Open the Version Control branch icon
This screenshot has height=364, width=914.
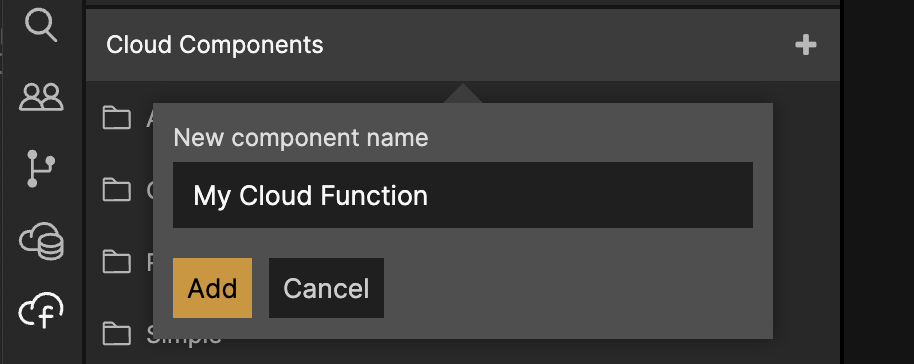pos(41,169)
